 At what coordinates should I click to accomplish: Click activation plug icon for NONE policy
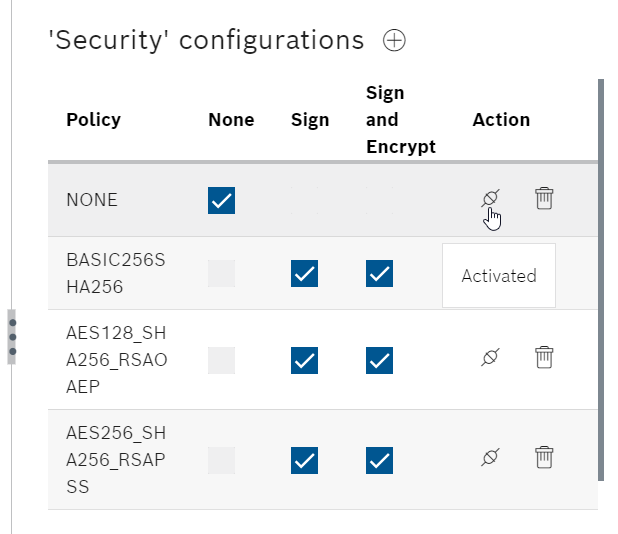[x=490, y=198]
